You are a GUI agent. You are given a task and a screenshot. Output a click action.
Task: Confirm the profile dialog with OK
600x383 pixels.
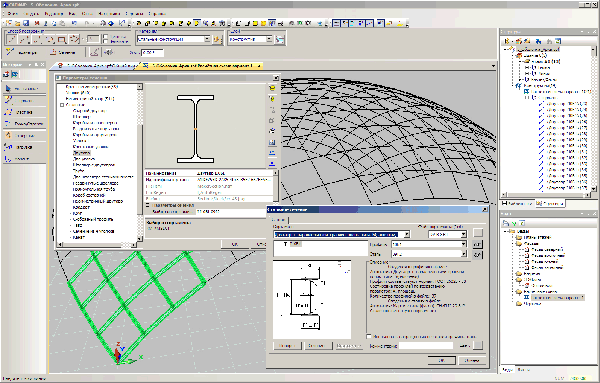441,360
